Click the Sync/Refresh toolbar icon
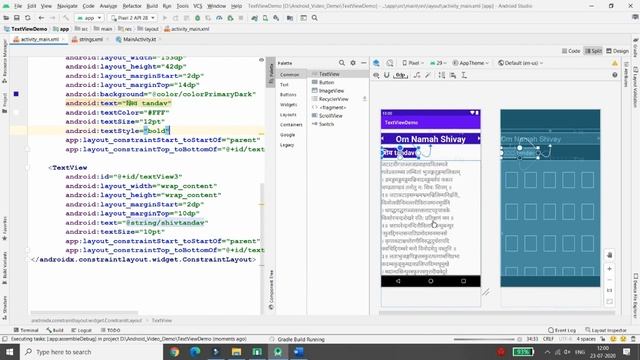The width and height of the screenshot is (640, 360). [x=28, y=18]
